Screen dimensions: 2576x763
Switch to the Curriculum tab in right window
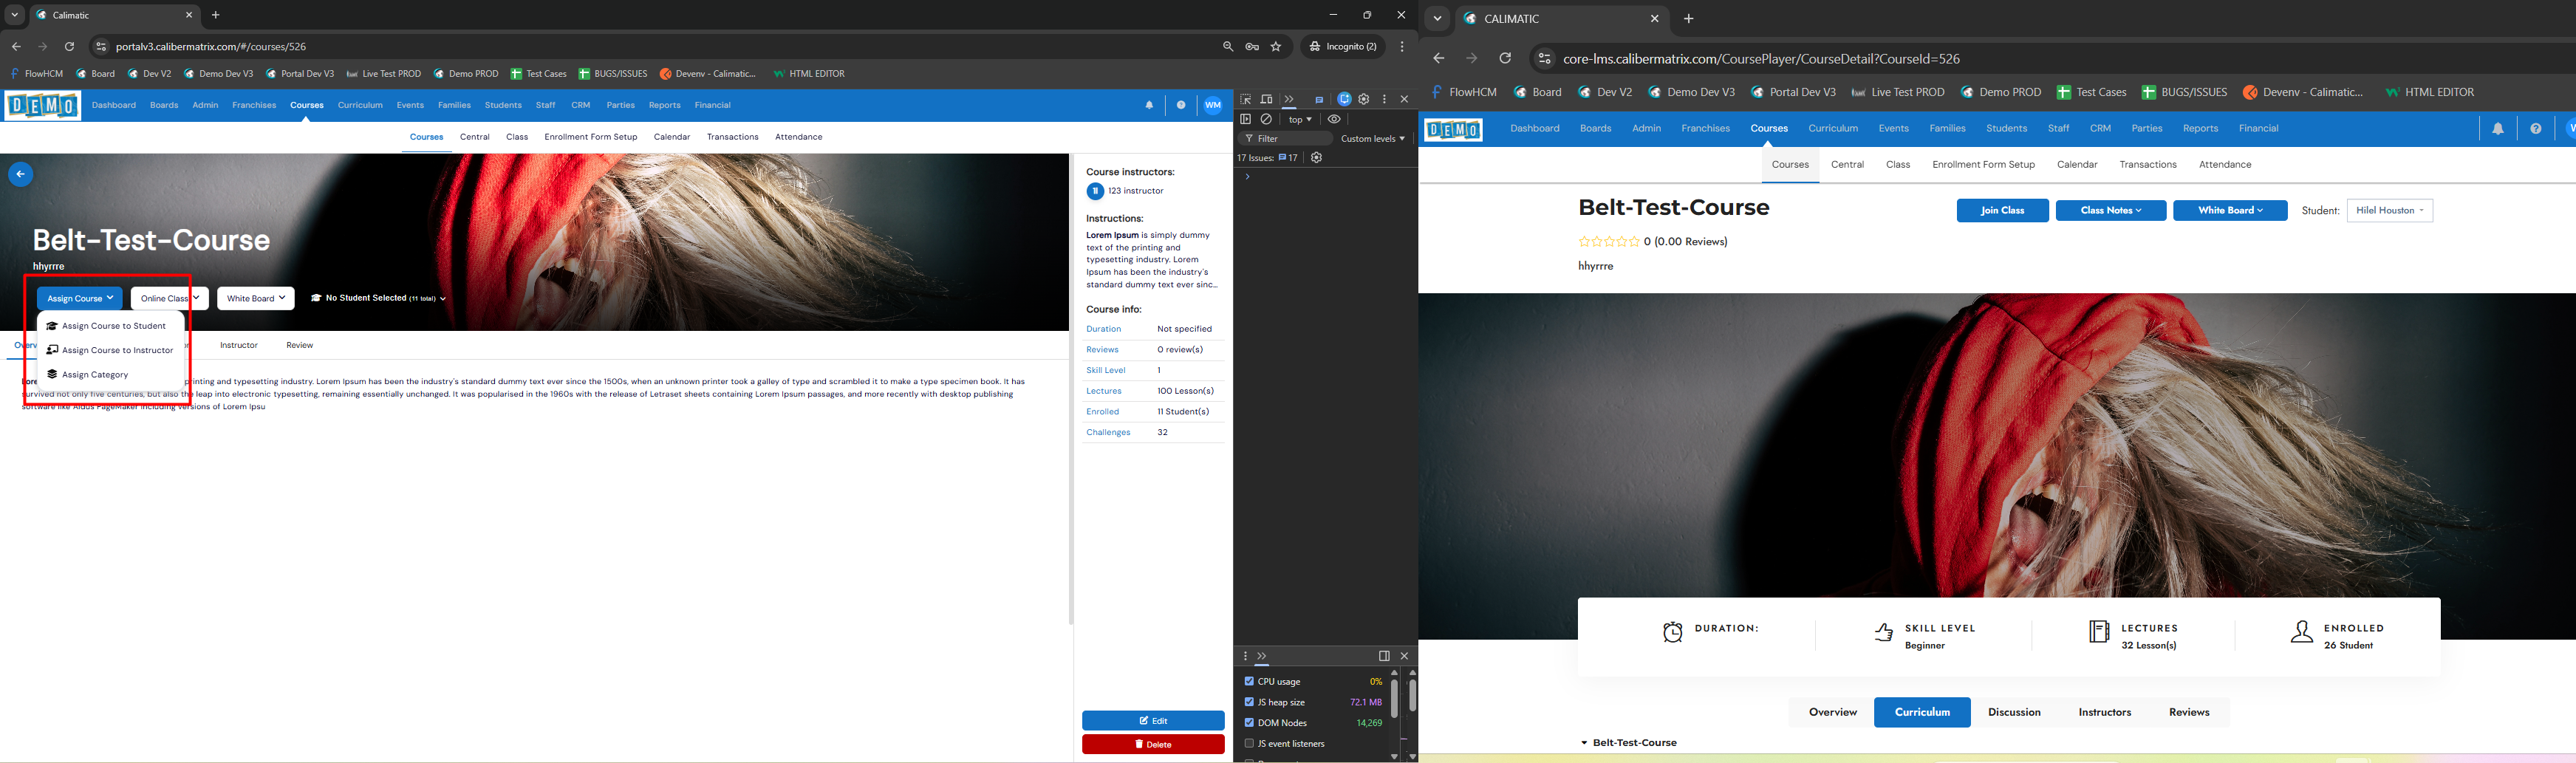[1921, 712]
